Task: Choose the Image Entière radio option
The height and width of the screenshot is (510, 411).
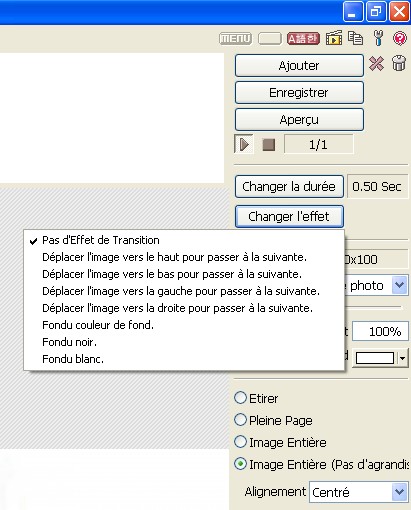Action: tap(240, 442)
